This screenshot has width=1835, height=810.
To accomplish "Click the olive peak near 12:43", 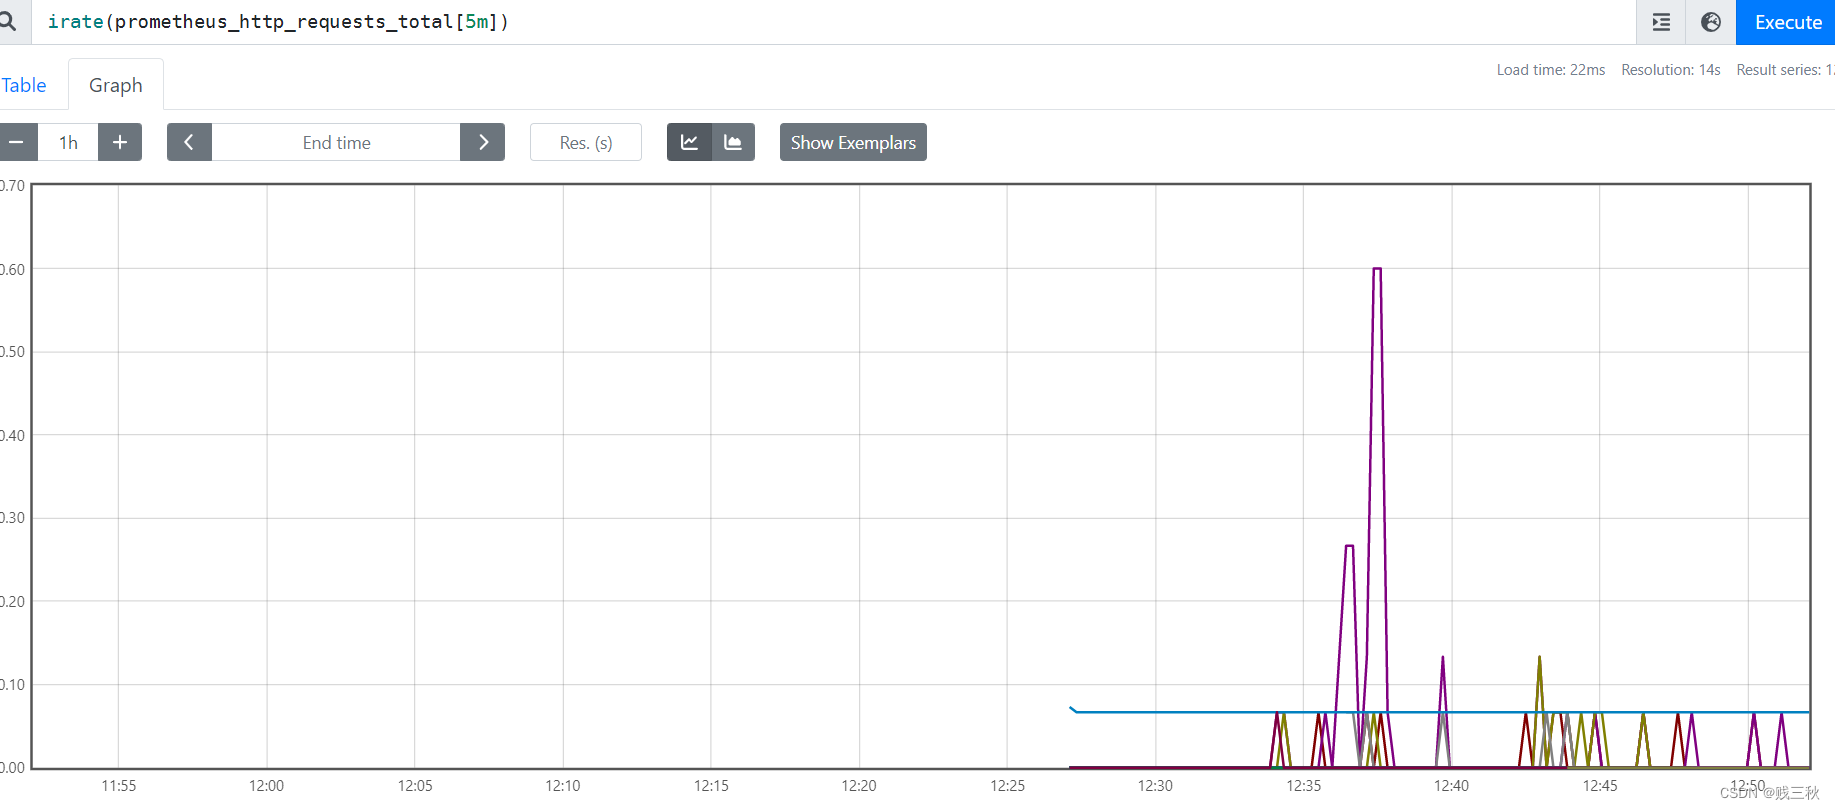I will 1539,660.
